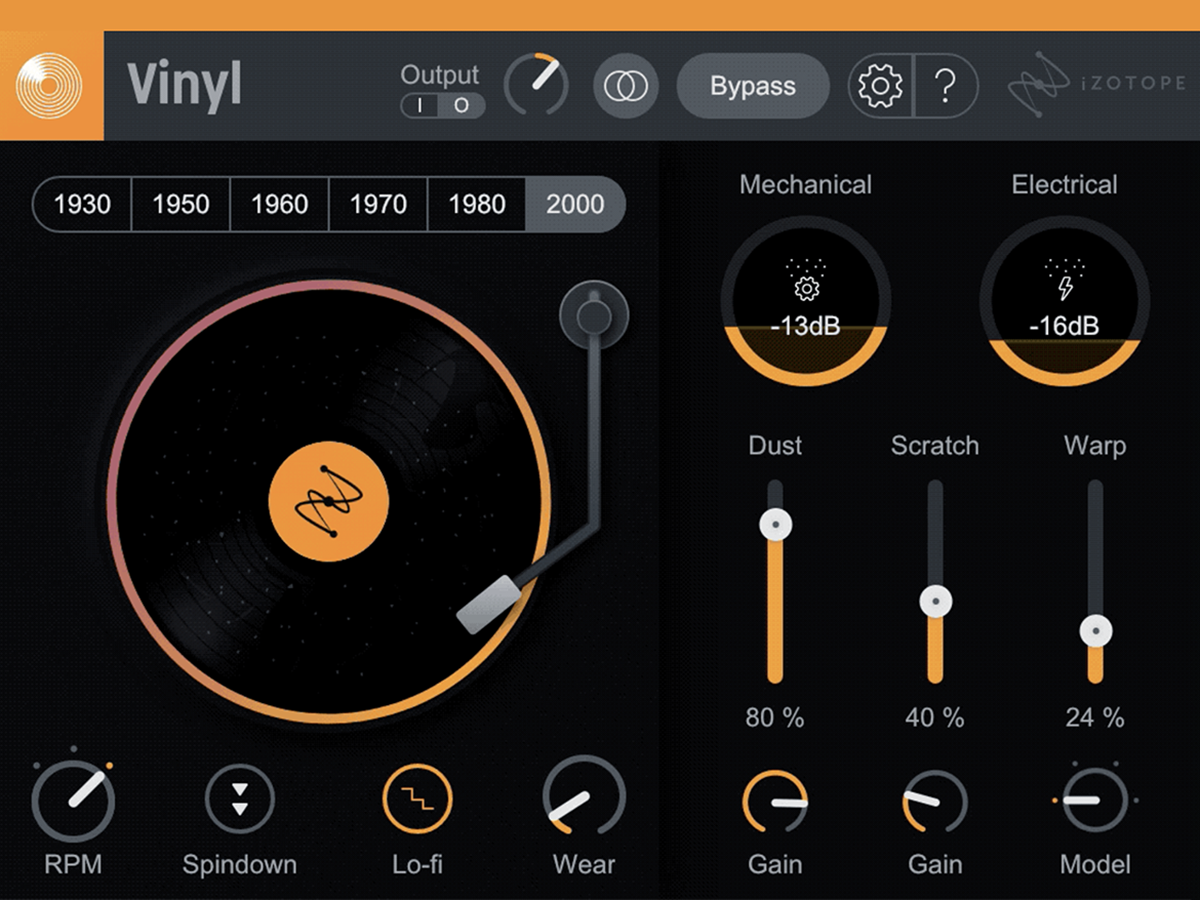Click the Bypass button
The width and height of the screenshot is (1200, 900).
pyautogui.click(x=753, y=86)
